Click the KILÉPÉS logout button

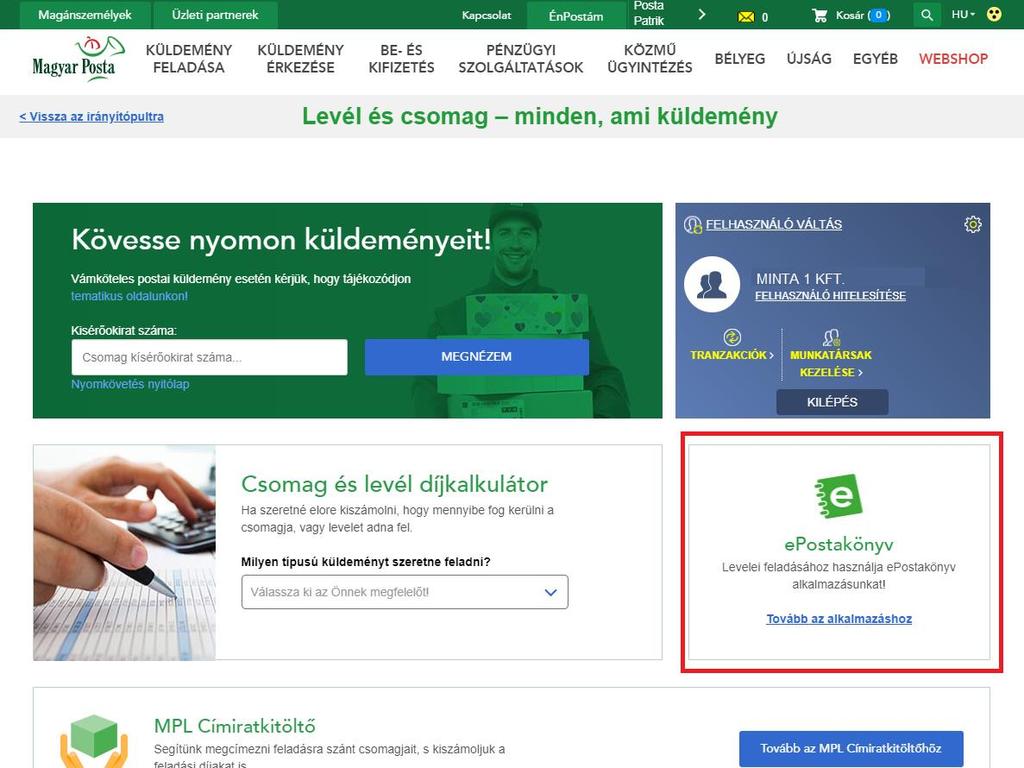pyautogui.click(x=832, y=402)
